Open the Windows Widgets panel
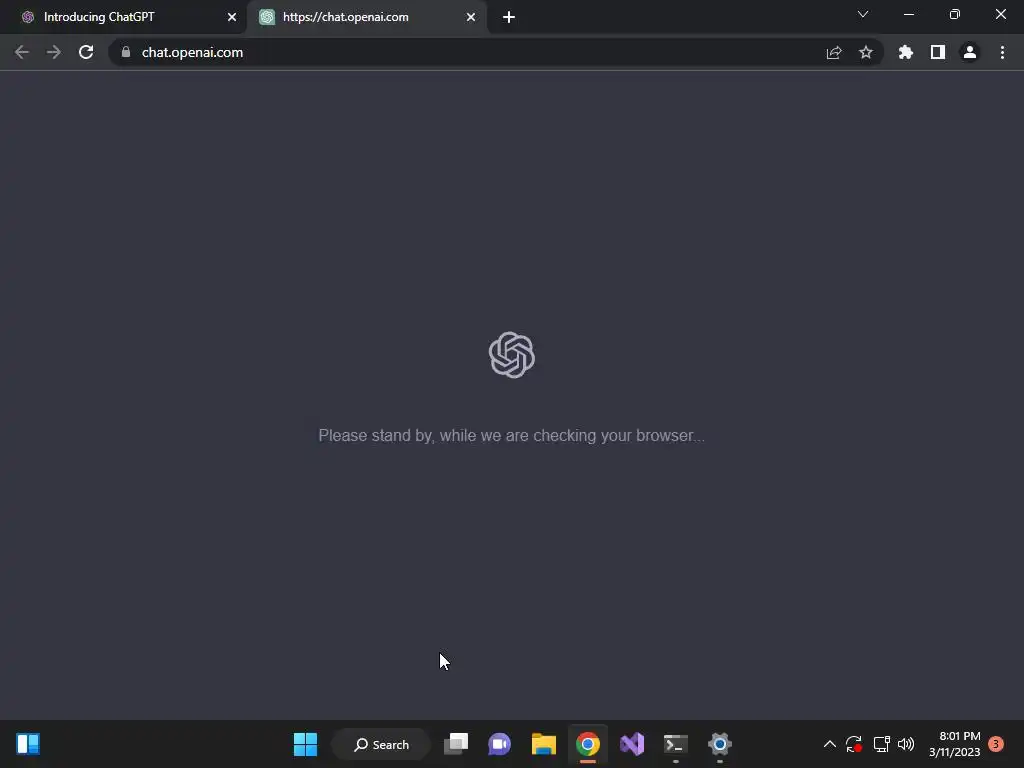 pos(28,744)
